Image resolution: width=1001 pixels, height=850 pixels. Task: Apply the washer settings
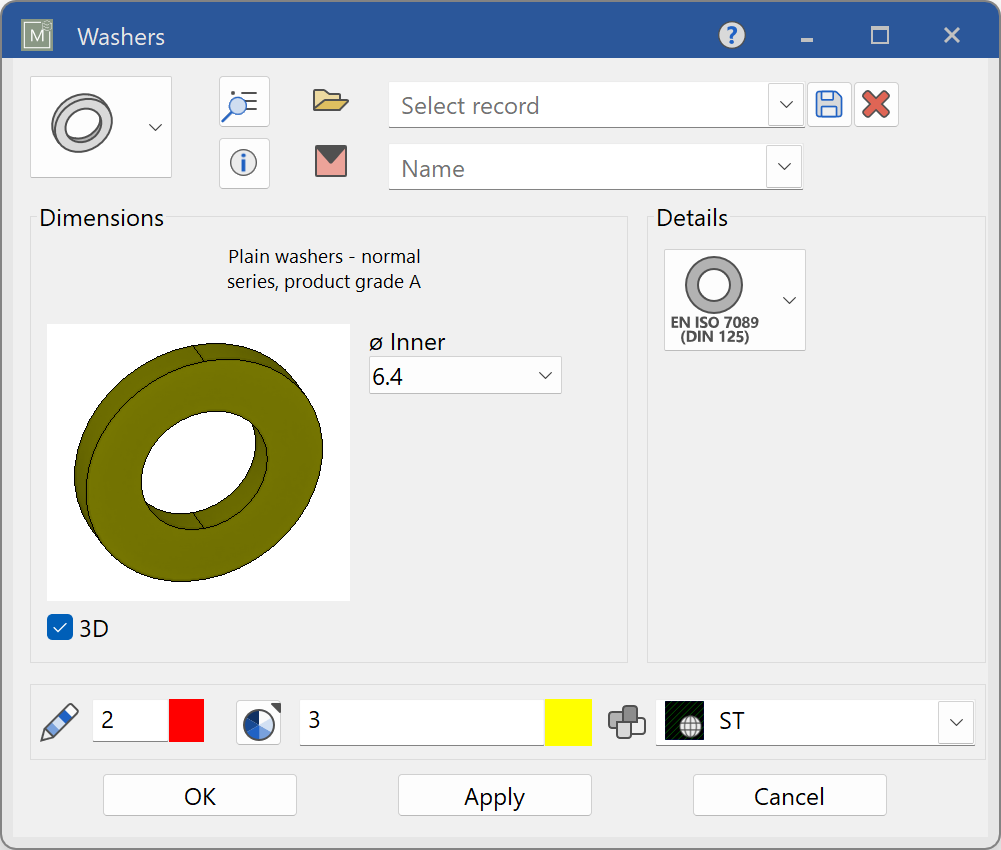(x=494, y=795)
